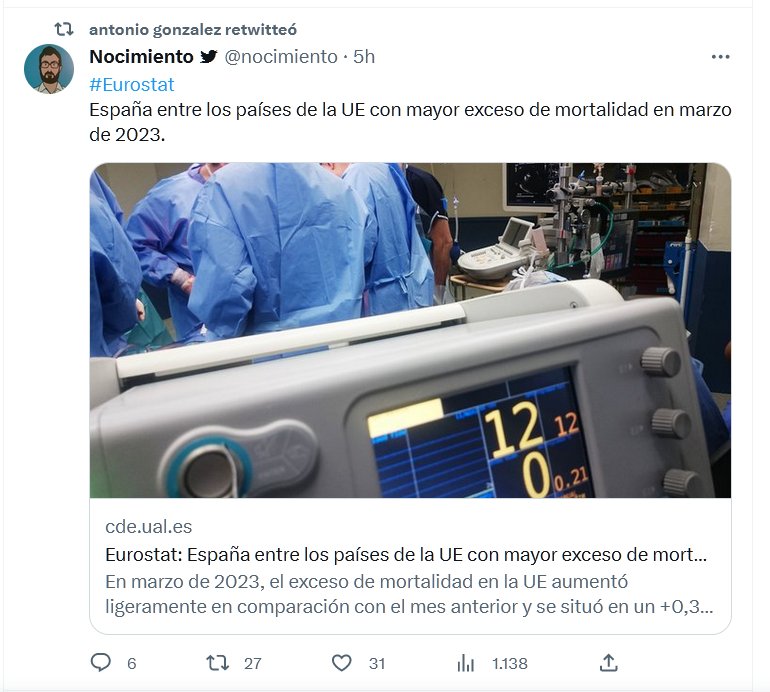This screenshot has width=770, height=692.
Task: Click the "antonio gonzalez retwitteó" link
Action: 192,30
